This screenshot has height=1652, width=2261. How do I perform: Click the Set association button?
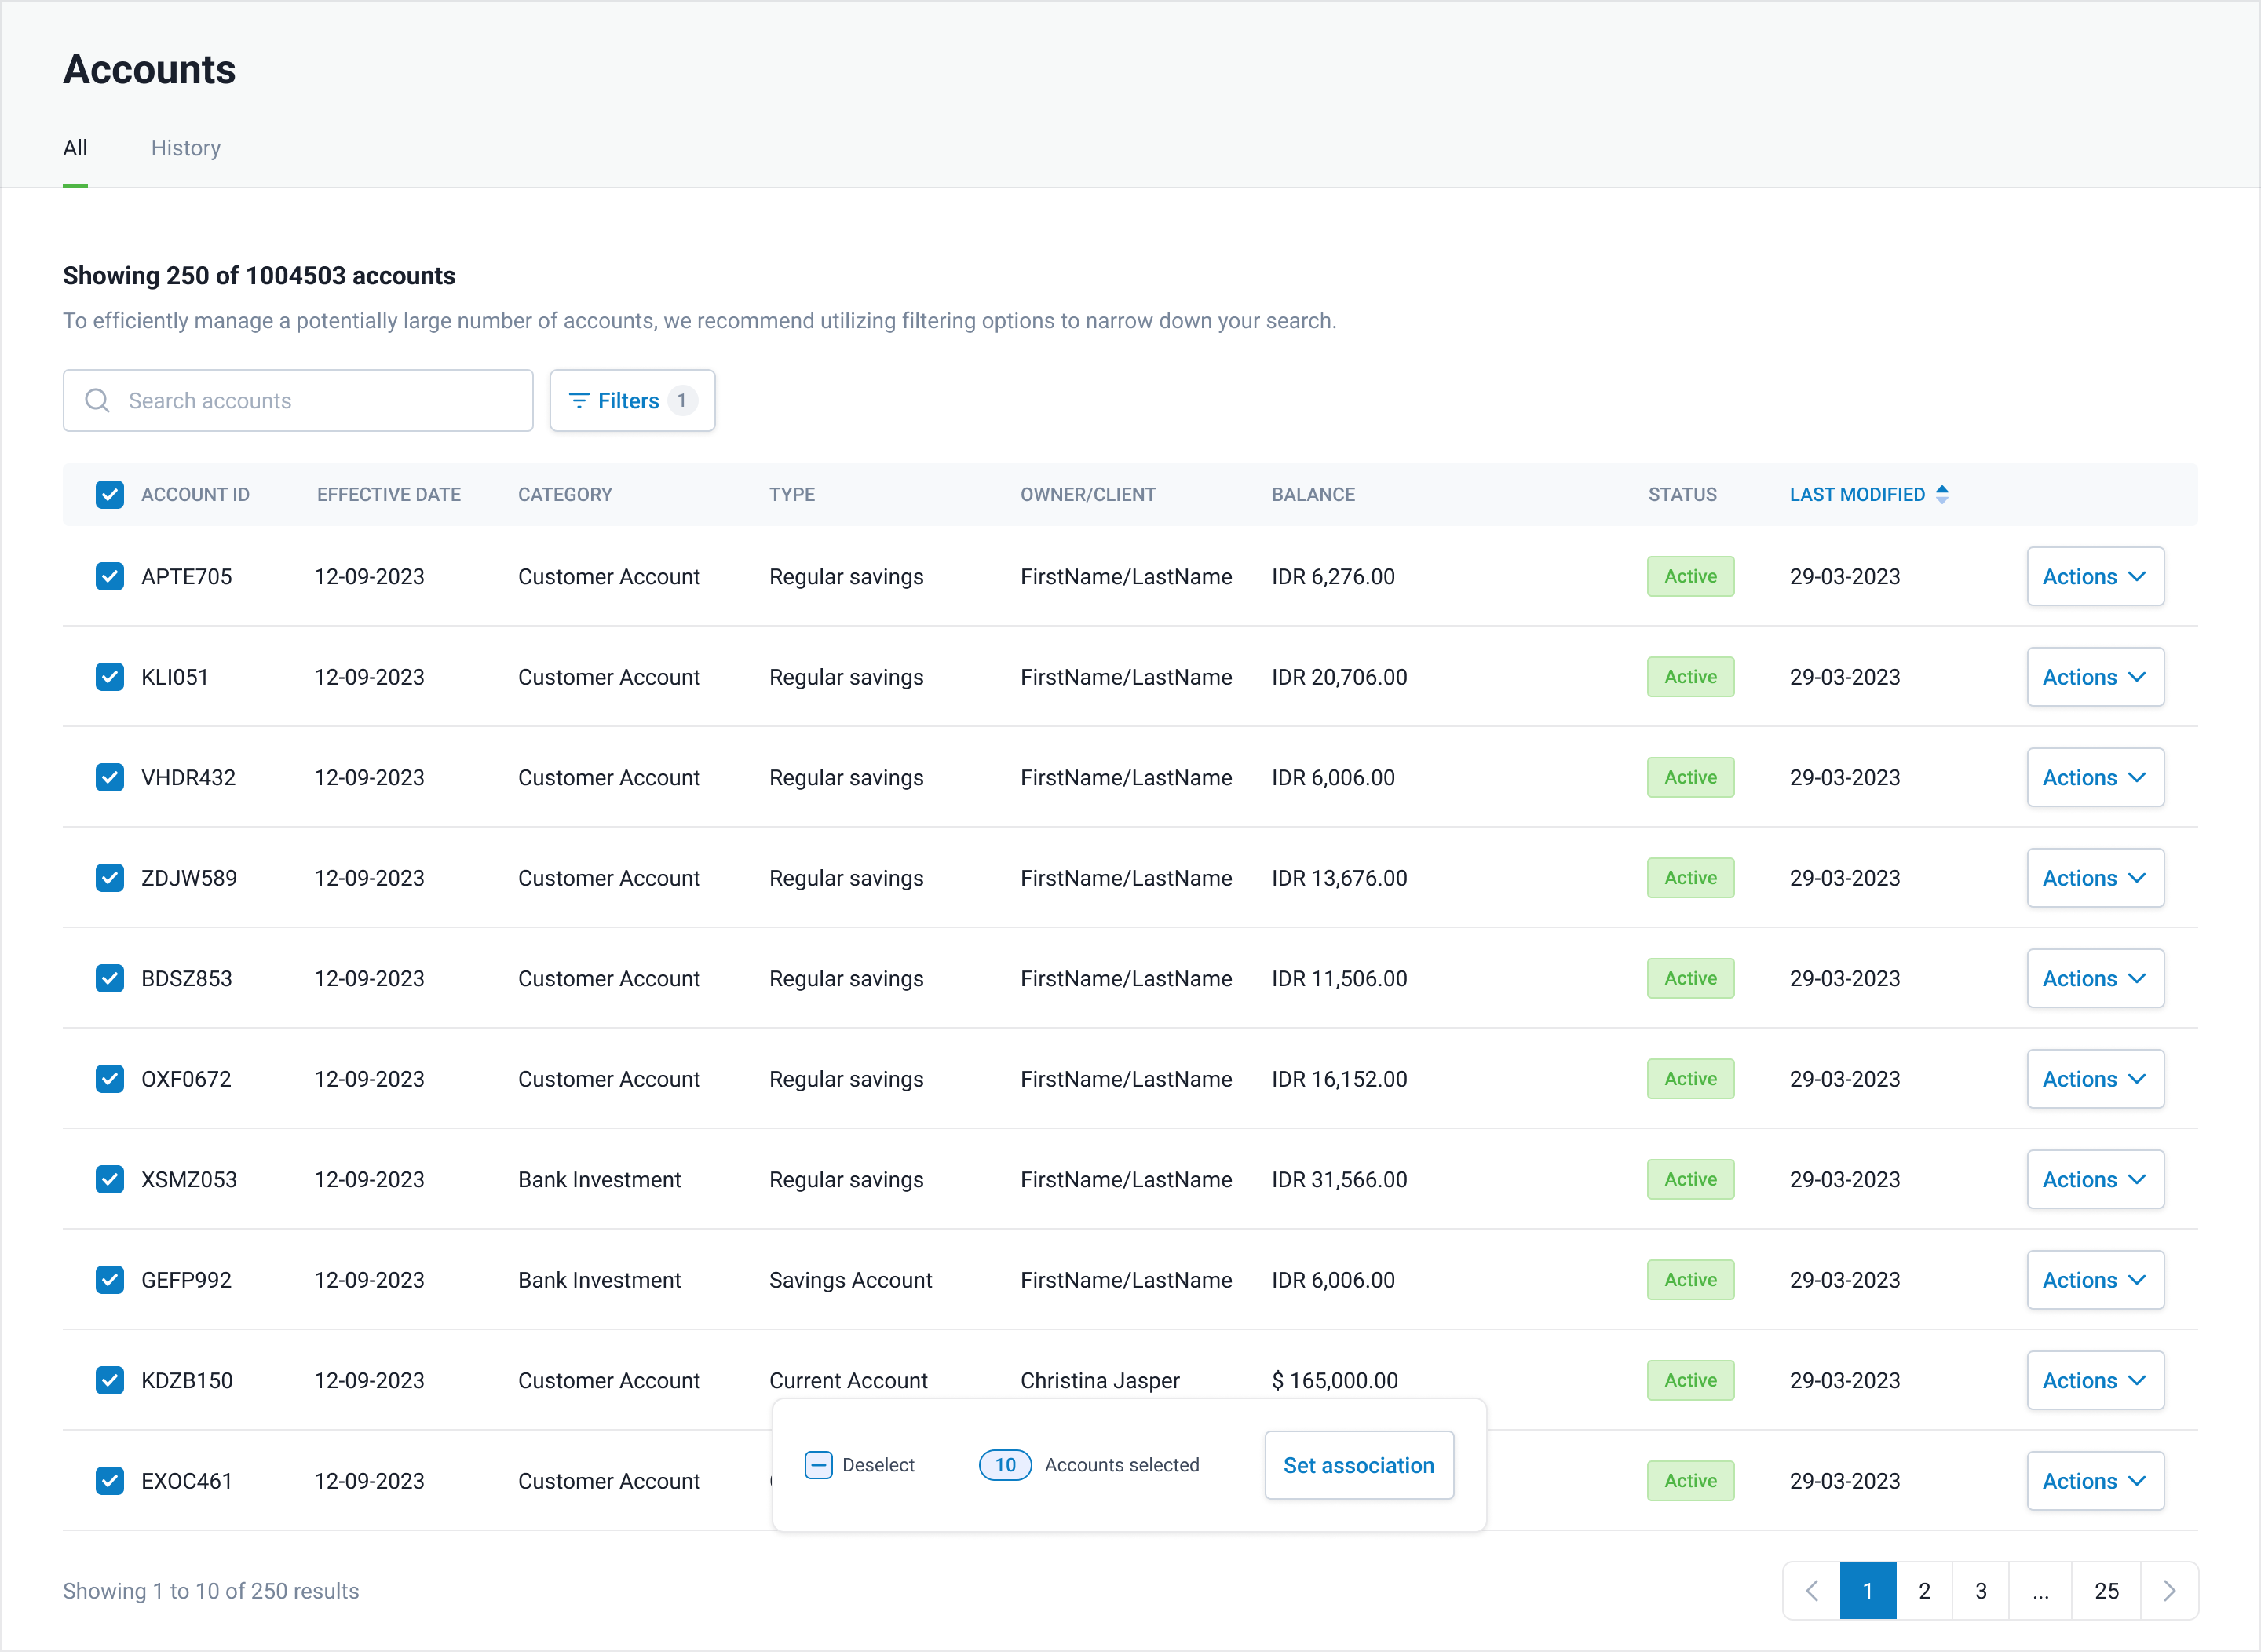[1358, 1465]
